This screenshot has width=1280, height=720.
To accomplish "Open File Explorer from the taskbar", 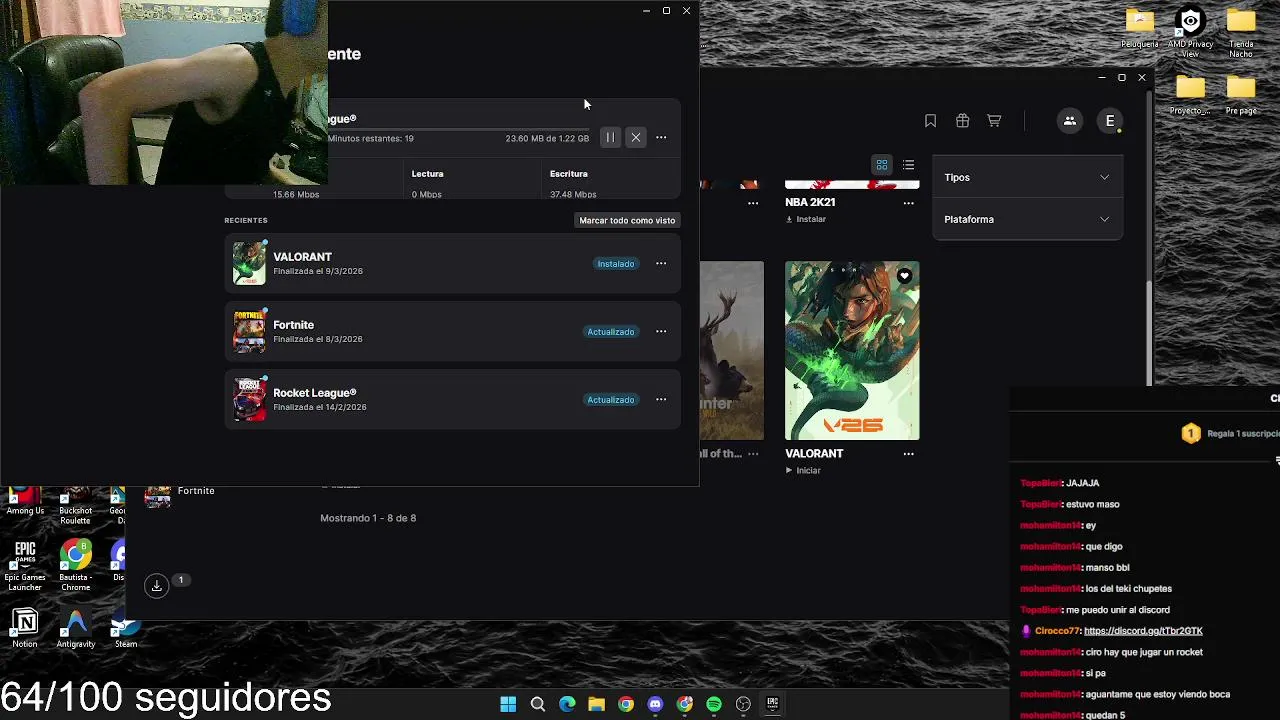I will pyautogui.click(x=596, y=704).
